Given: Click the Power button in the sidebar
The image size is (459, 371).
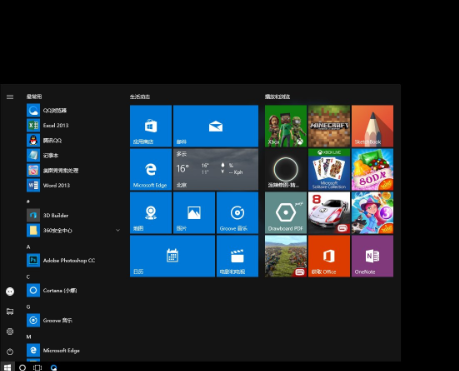Looking at the screenshot, I should coord(10,351).
